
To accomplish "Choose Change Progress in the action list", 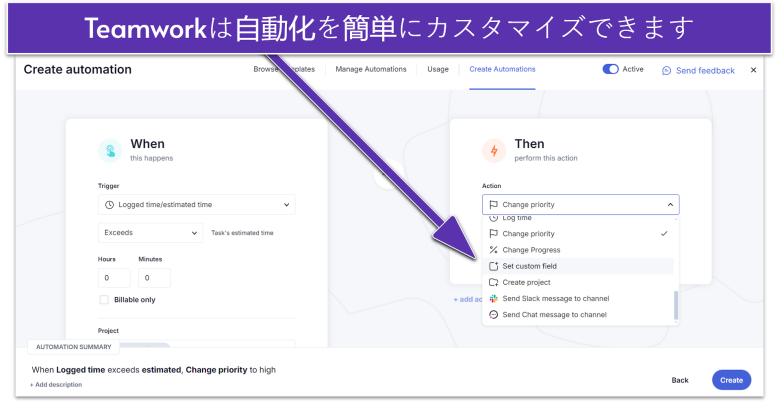I will tap(578, 250).
